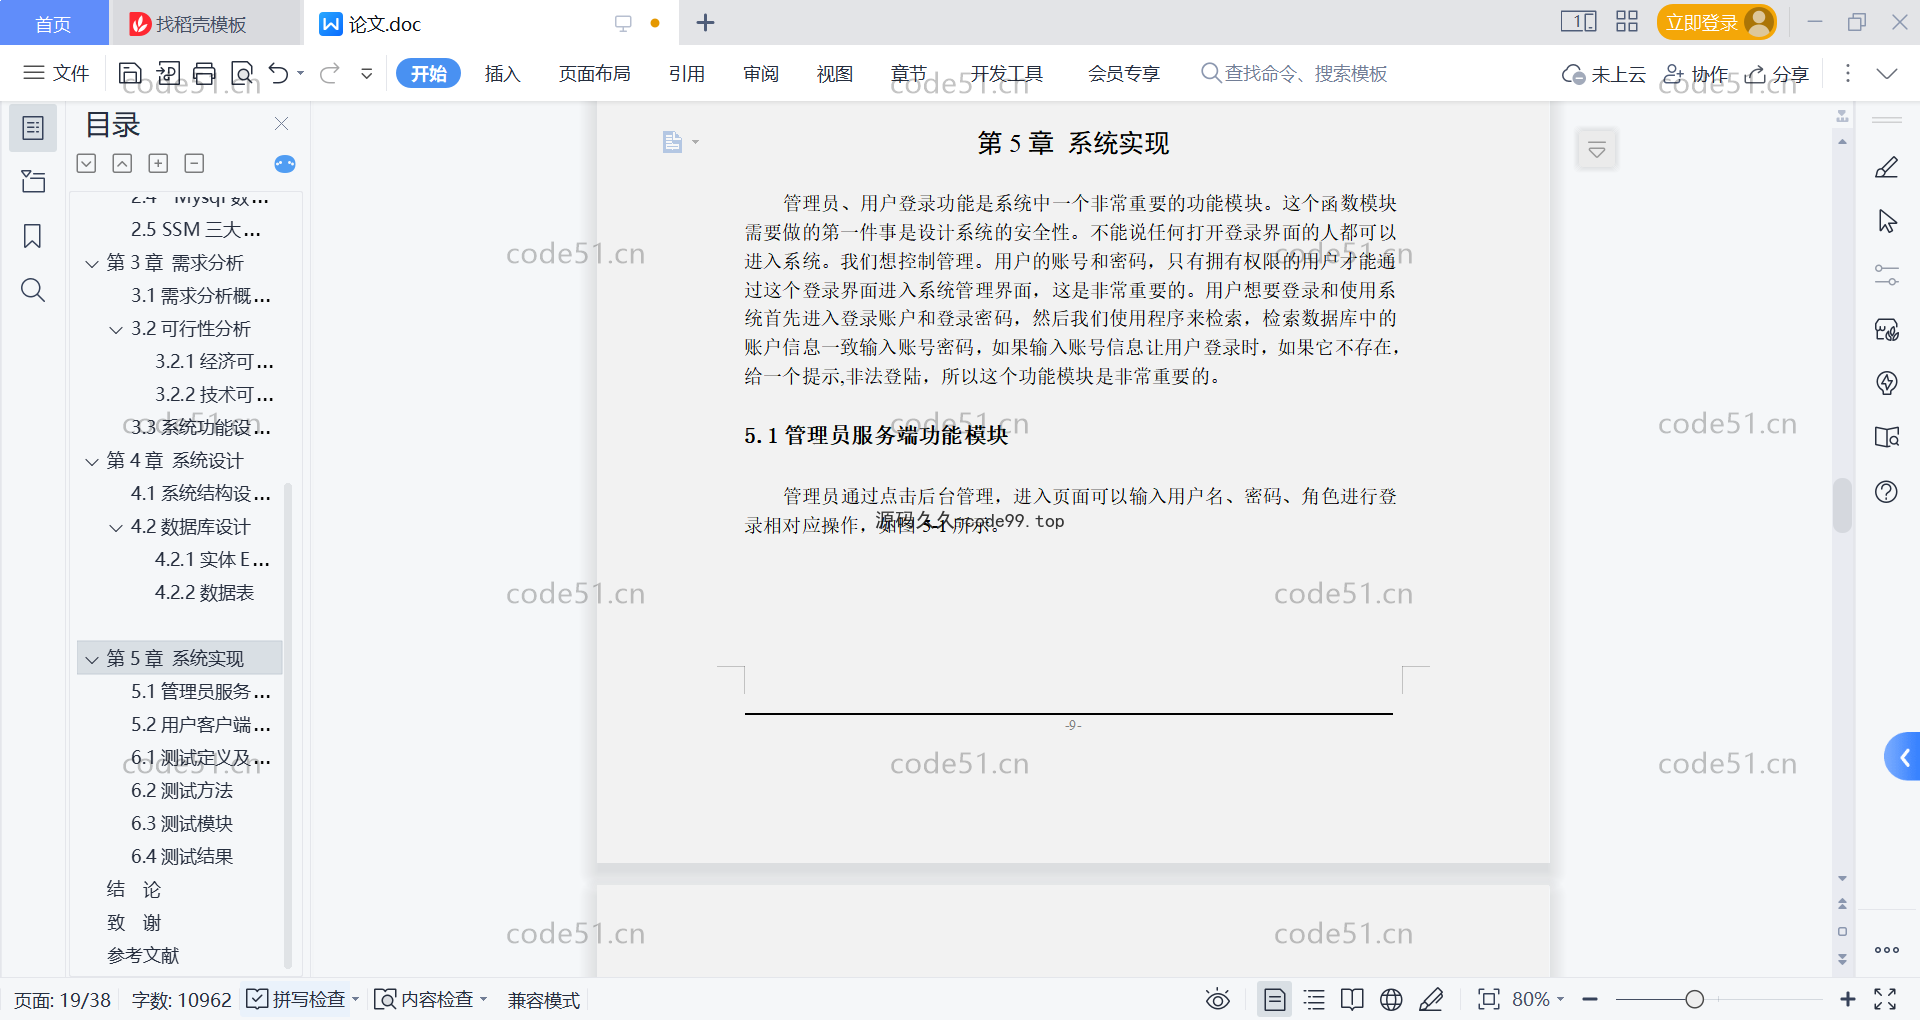Open the bookmark sidebar icon

33,236
